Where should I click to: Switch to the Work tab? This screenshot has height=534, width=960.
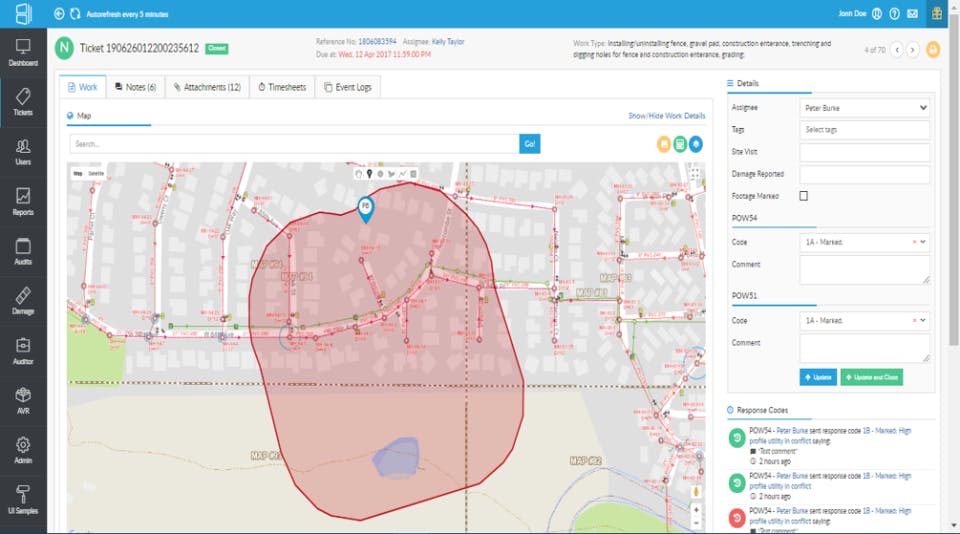coord(83,87)
